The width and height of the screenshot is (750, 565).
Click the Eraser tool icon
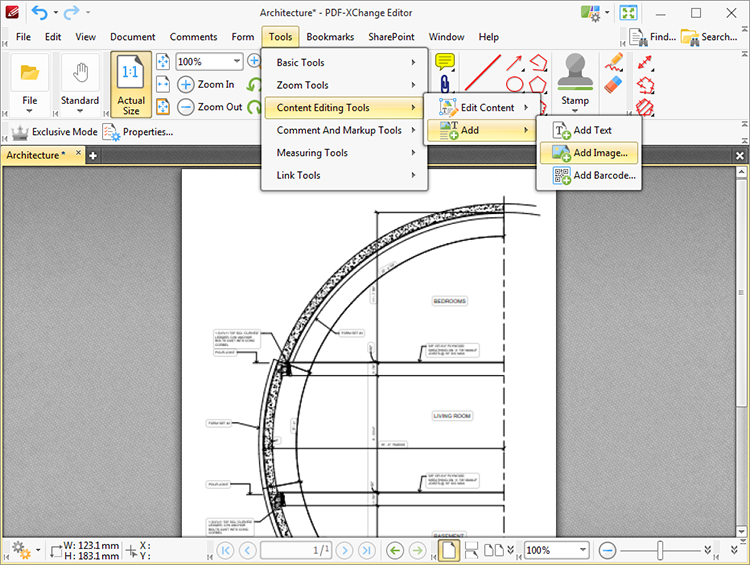[613, 84]
